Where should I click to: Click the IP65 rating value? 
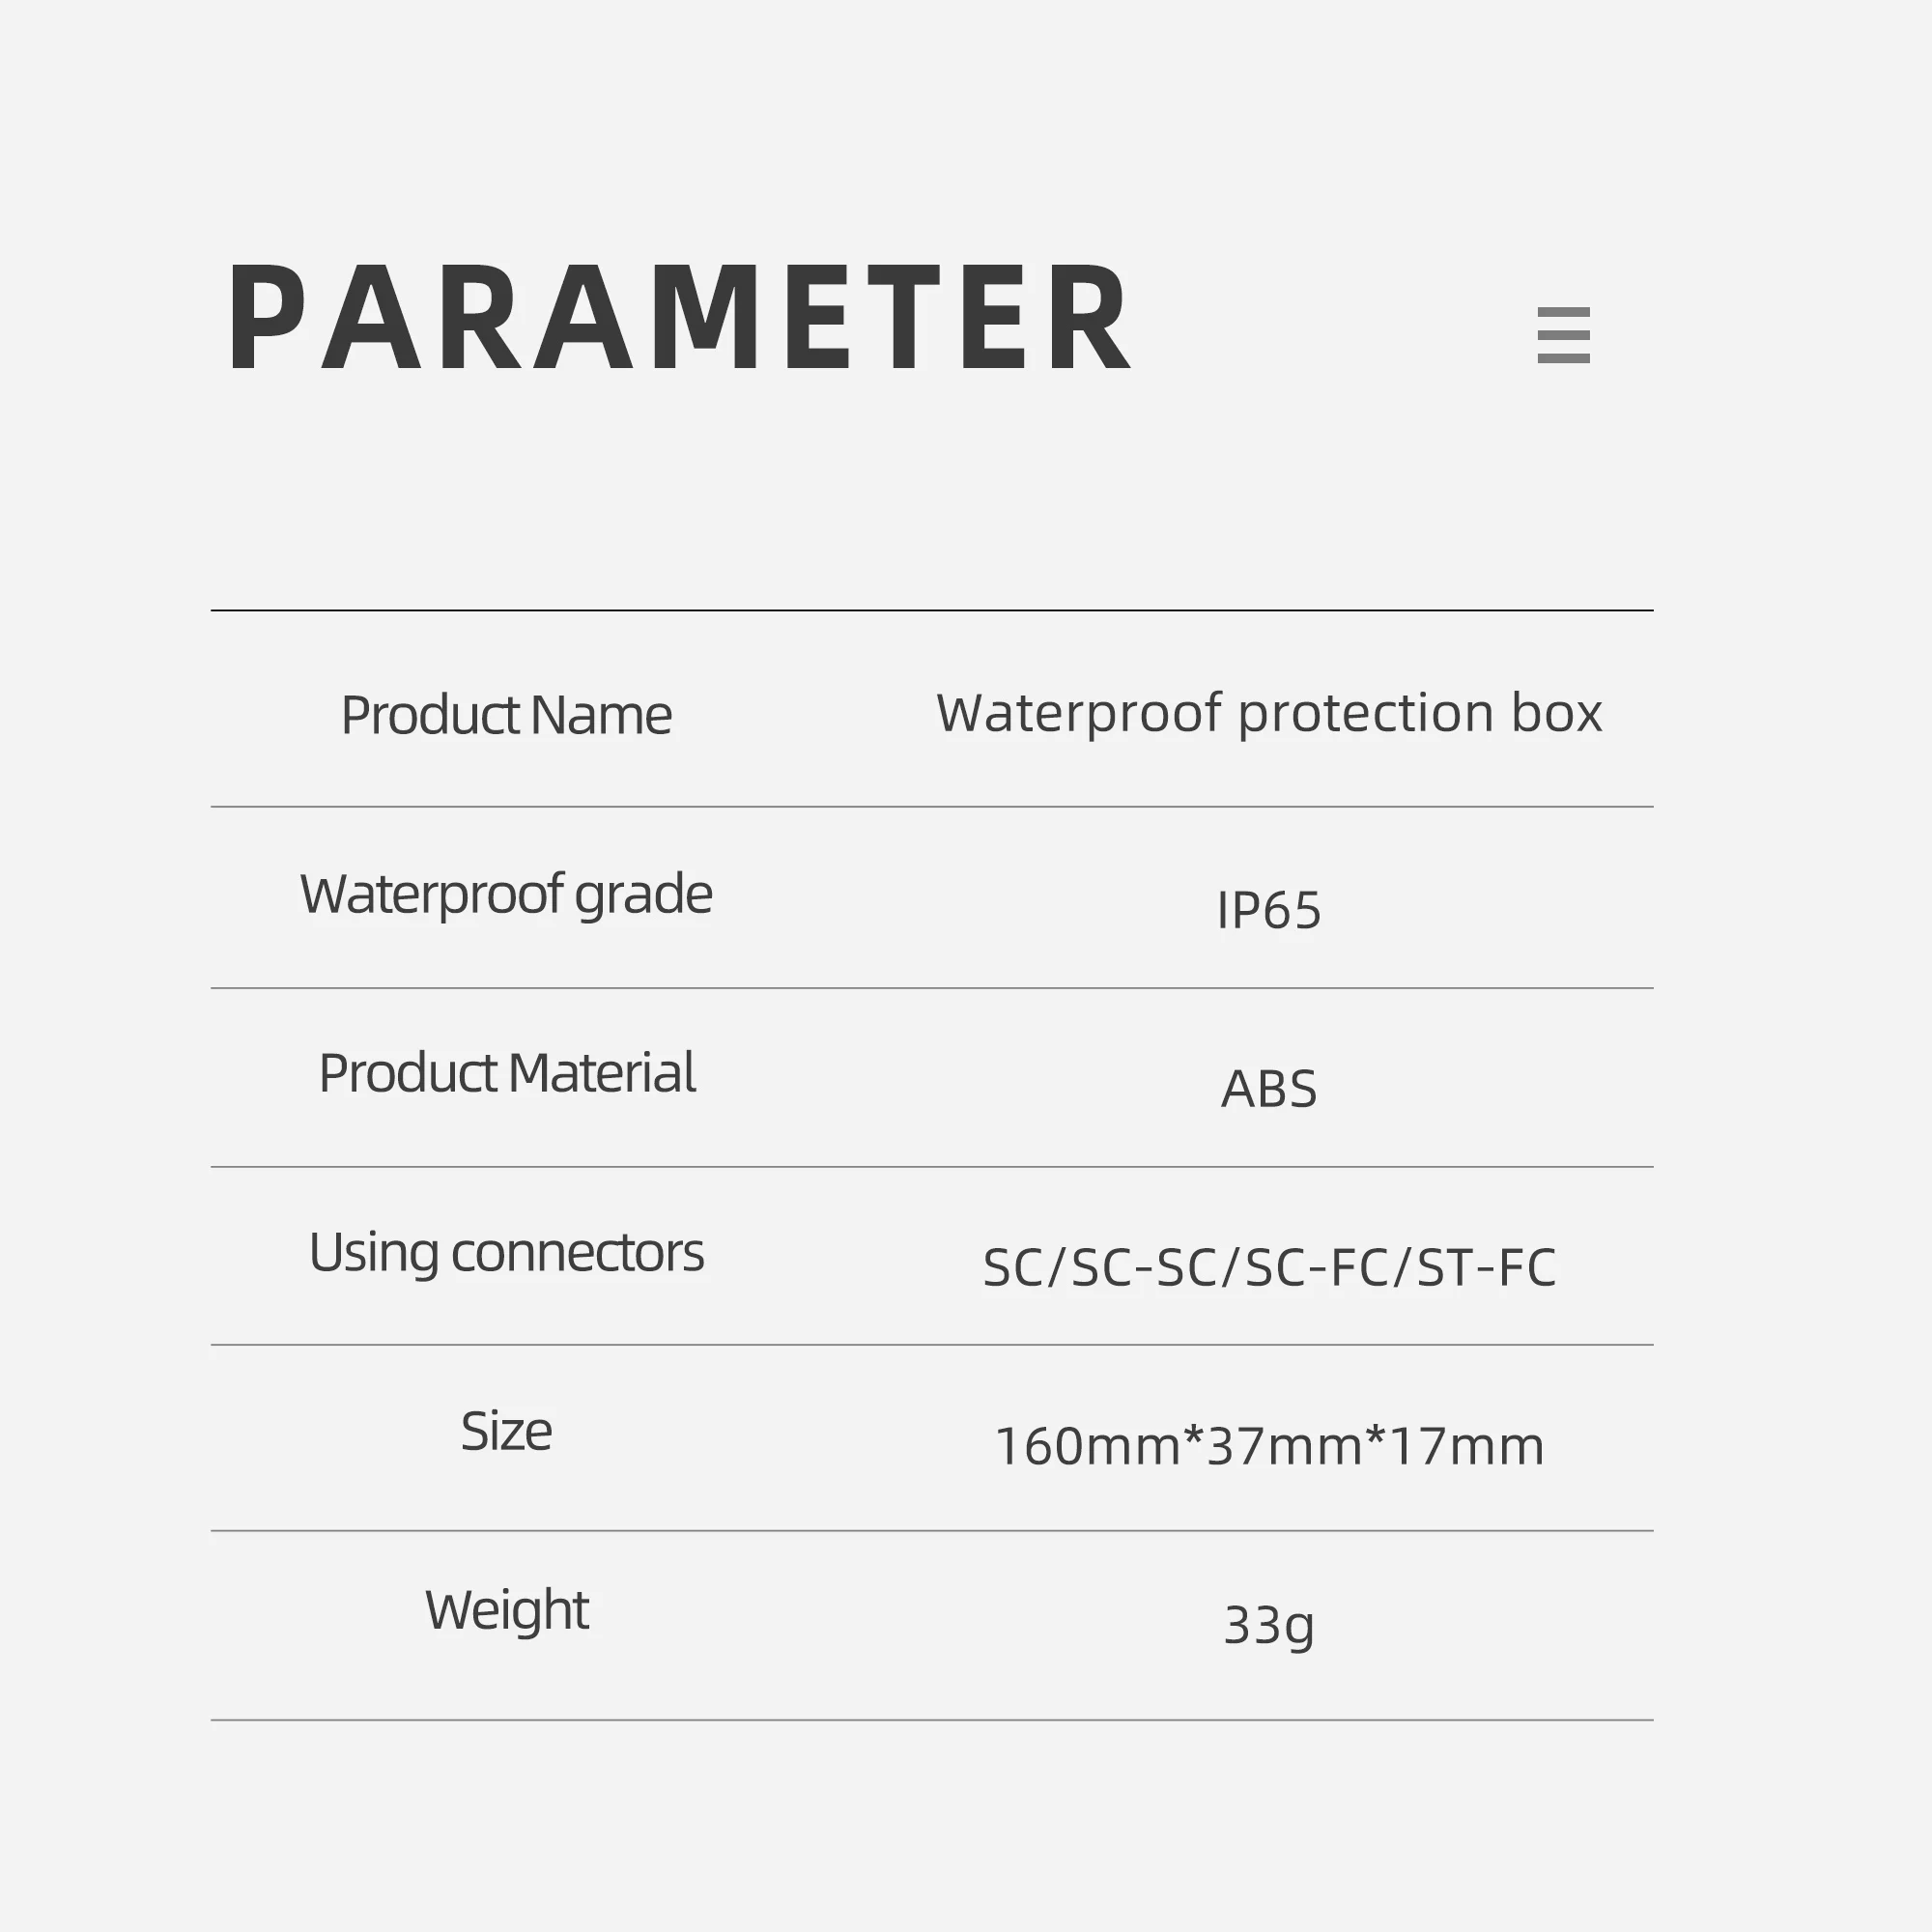1268,910
